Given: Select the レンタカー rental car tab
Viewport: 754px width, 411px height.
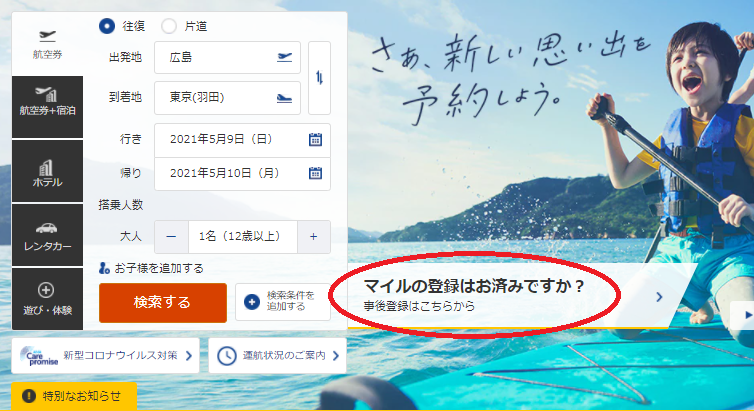Looking at the screenshot, I should (x=48, y=236).
